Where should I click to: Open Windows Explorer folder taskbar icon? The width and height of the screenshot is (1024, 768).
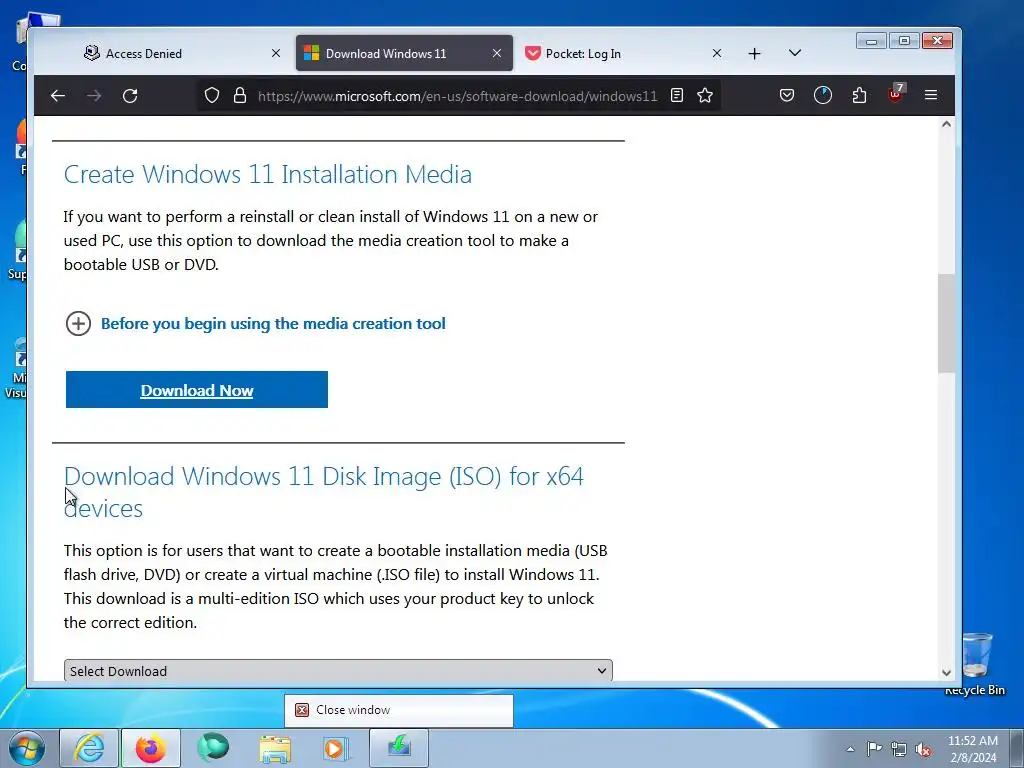tap(275, 748)
